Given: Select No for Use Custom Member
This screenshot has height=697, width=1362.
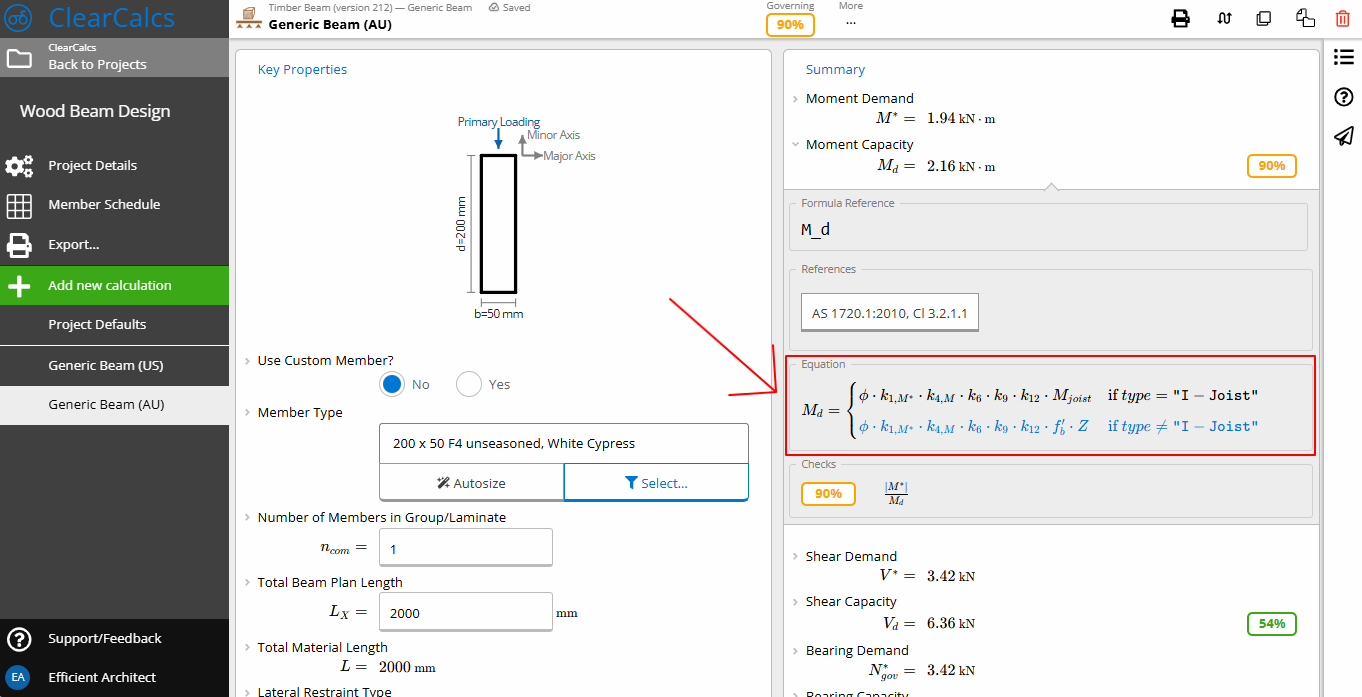Looking at the screenshot, I should [x=392, y=384].
